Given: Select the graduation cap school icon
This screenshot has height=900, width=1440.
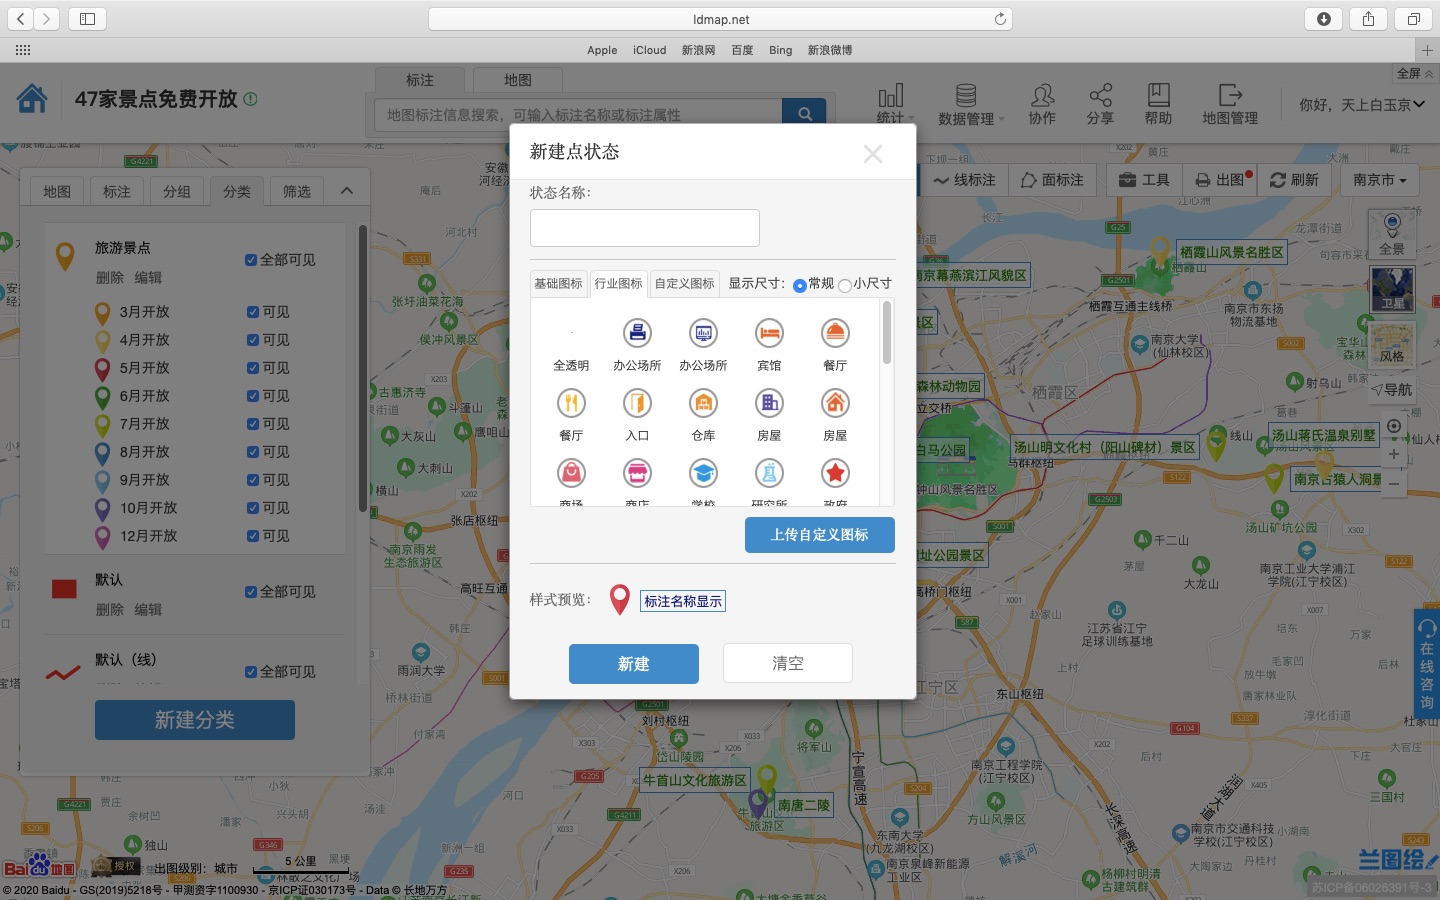Looking at the screenshot, I should [x=703, y=473].
